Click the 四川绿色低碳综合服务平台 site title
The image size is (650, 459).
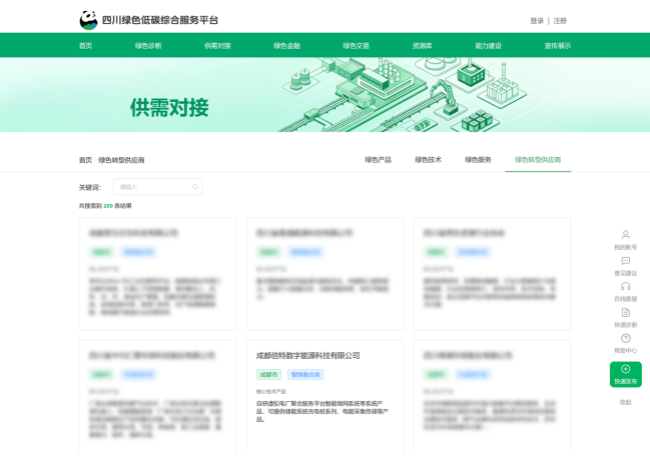point(160,20)
